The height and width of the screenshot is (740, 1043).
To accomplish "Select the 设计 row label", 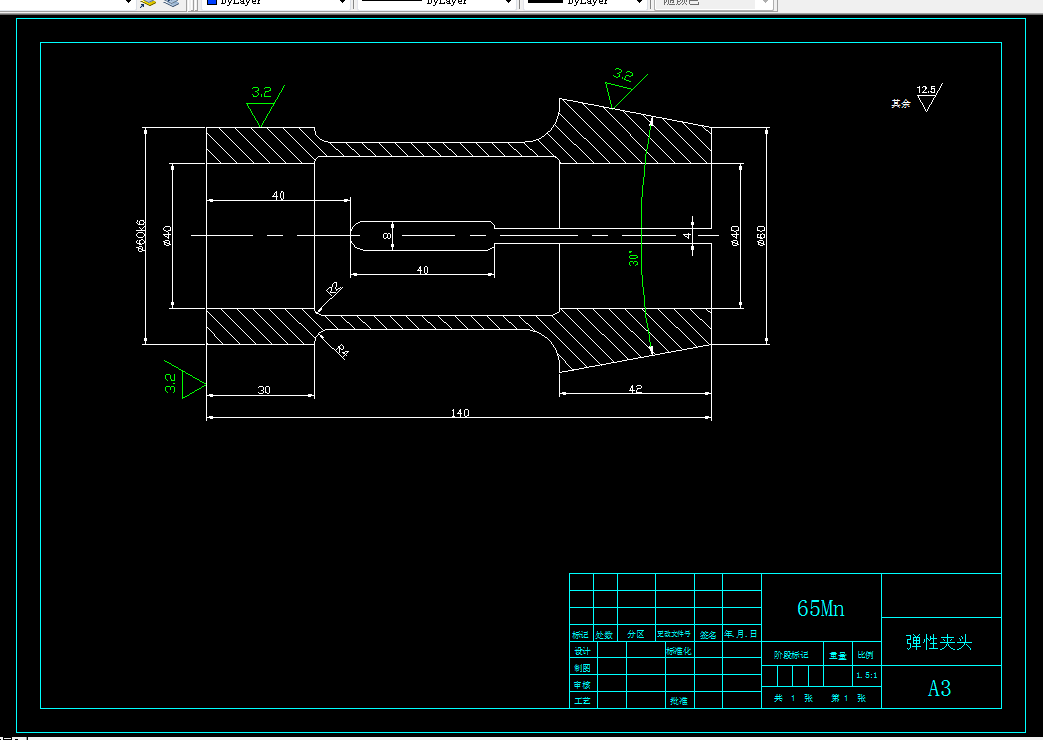I will pos(582,651).
